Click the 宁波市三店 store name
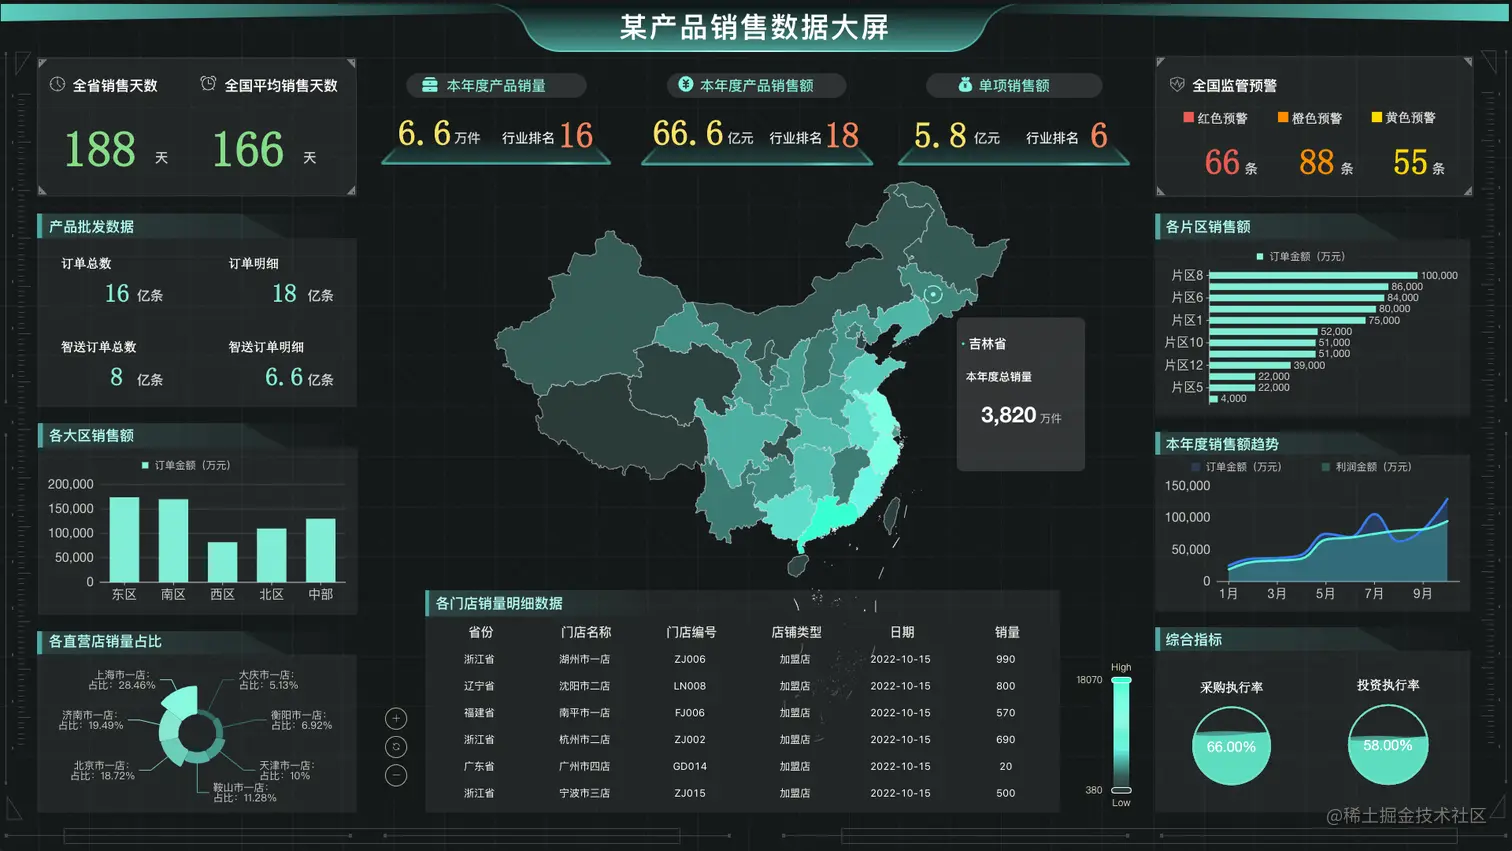 click(585, 793)
